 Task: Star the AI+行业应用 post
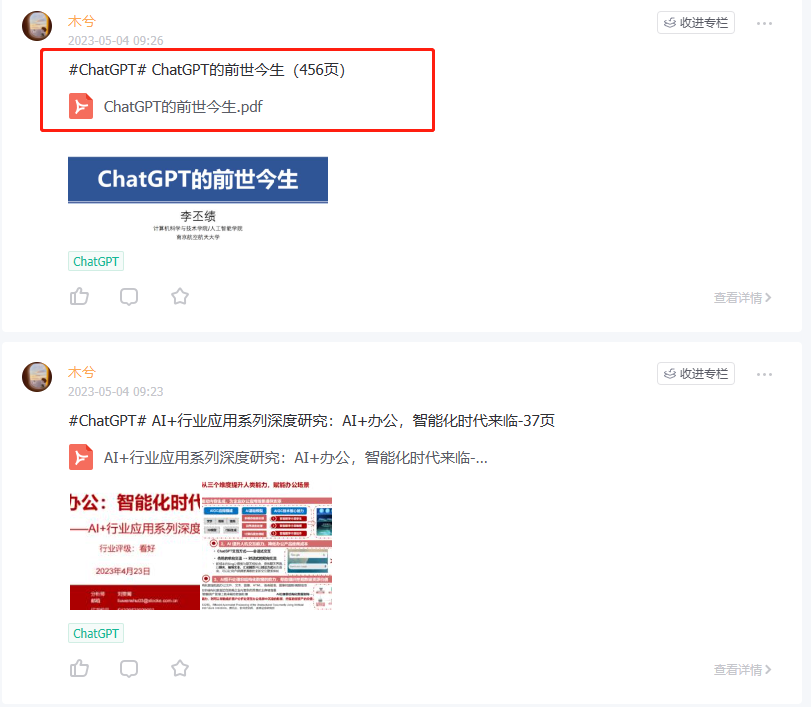(179, 668)
